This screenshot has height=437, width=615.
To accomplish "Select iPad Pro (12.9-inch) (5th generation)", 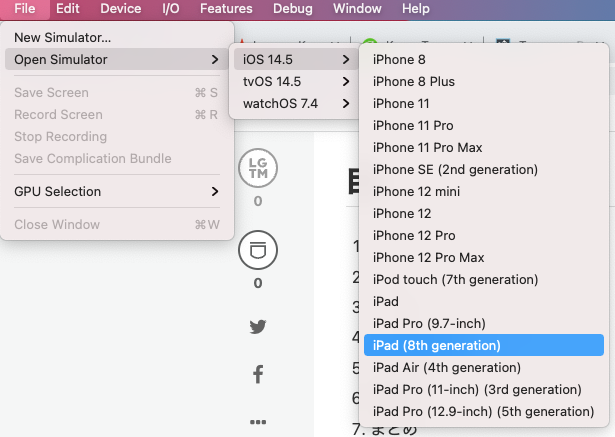I will [x=484, y=411].
